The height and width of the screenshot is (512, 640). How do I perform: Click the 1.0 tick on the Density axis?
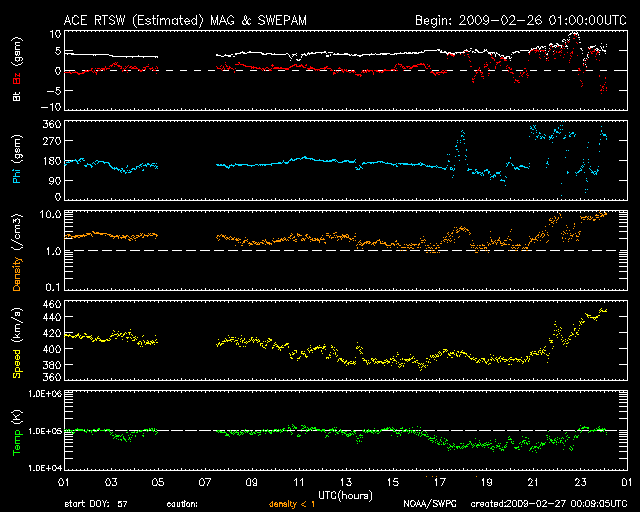(54, 252)
